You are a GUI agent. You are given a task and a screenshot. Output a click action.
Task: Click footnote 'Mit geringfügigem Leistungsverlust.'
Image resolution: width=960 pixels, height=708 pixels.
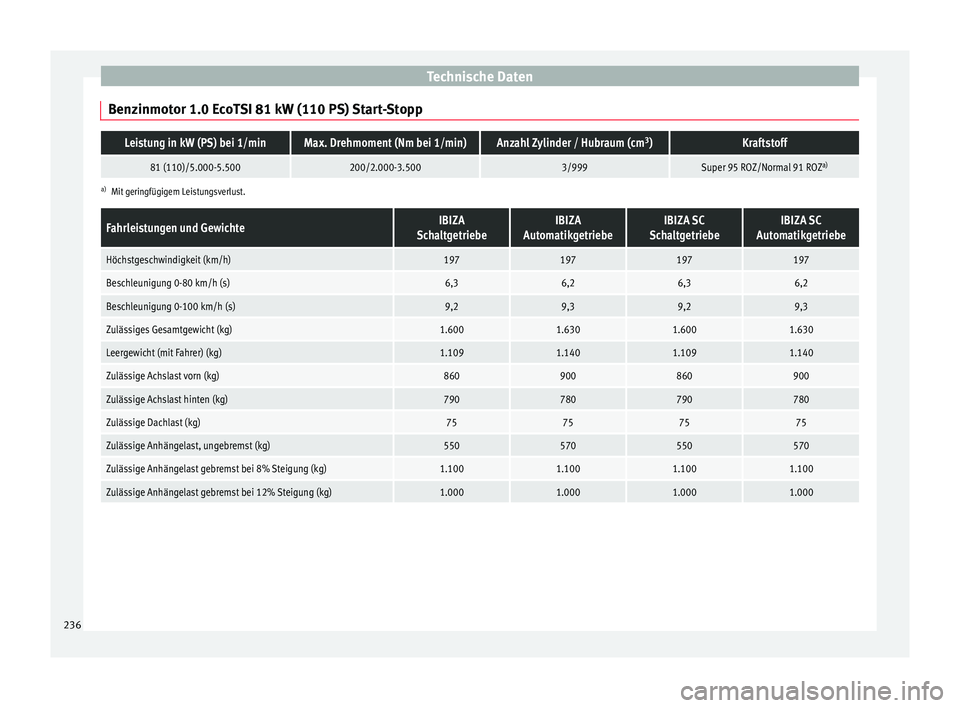click(178, 192)
